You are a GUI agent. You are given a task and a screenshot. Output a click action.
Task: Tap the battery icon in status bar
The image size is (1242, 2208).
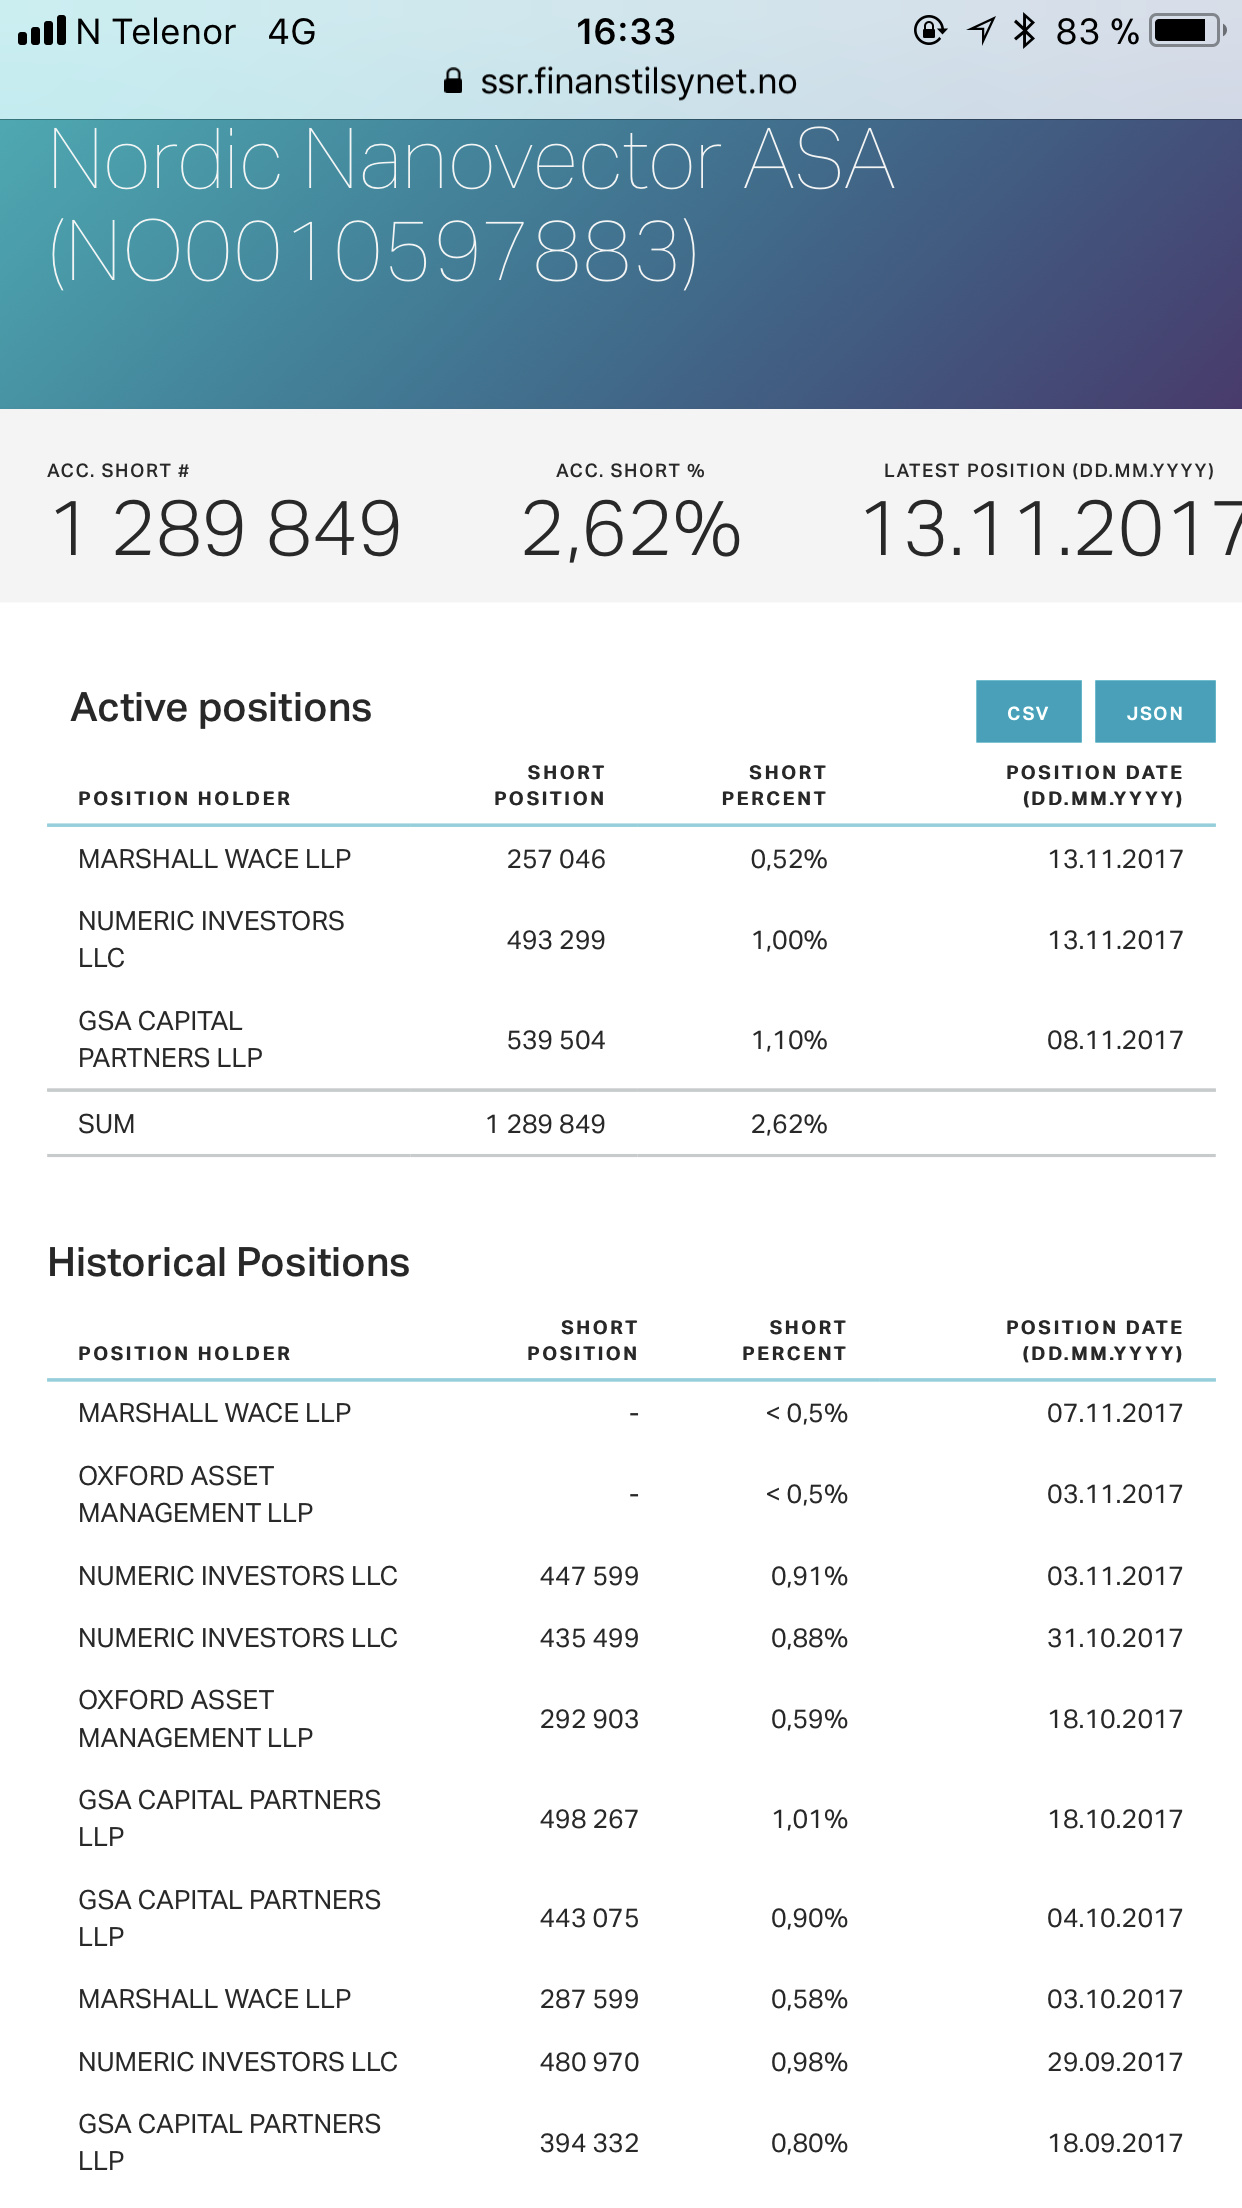(1187, 31)
